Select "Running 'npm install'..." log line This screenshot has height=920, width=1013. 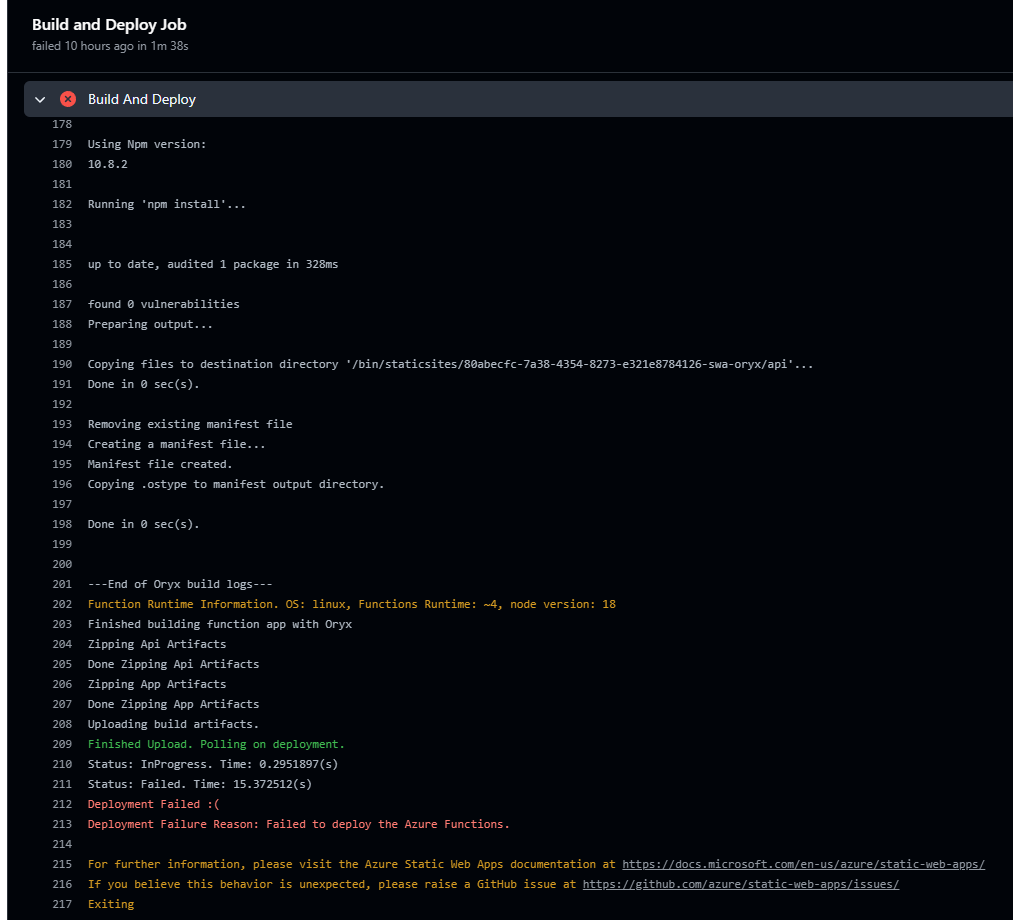[x=167, y=204]
